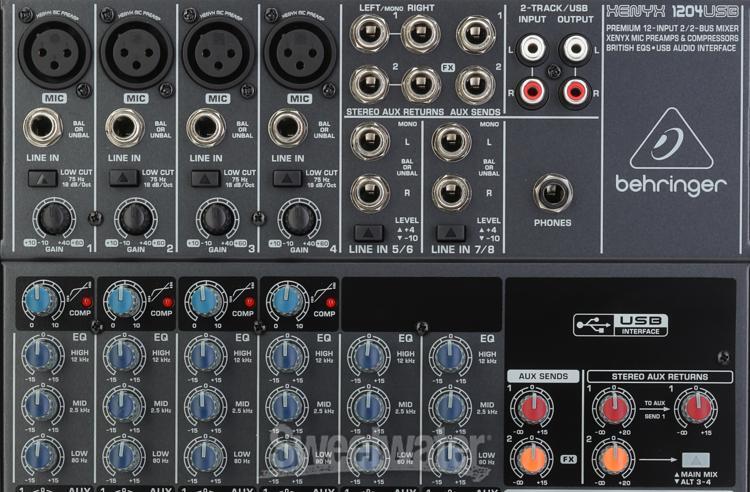Click channel 2 compressor curve graphic
The height and width of the screenshot is (492, 750).
point(161,291)
